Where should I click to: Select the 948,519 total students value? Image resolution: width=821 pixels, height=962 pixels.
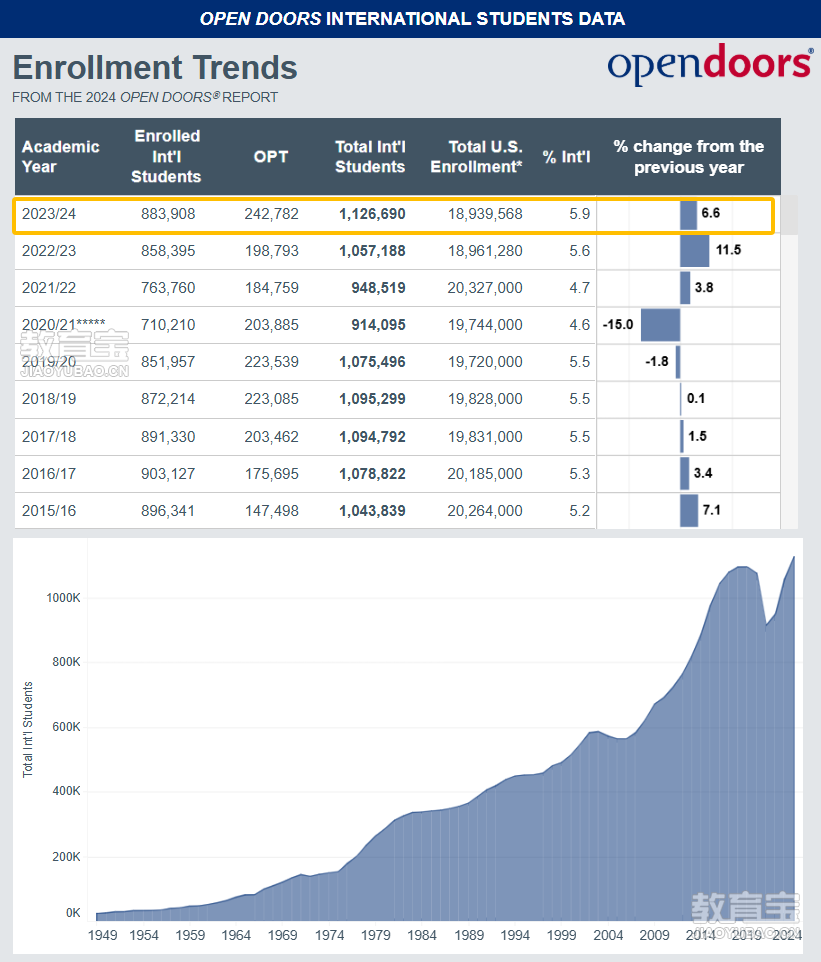pyautogui.click(x=378, y=288)
